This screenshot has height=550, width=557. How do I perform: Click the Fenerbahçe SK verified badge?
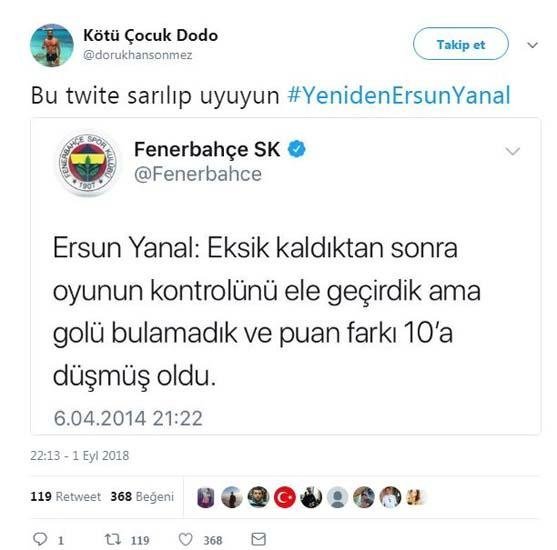[x=297, y=149]
